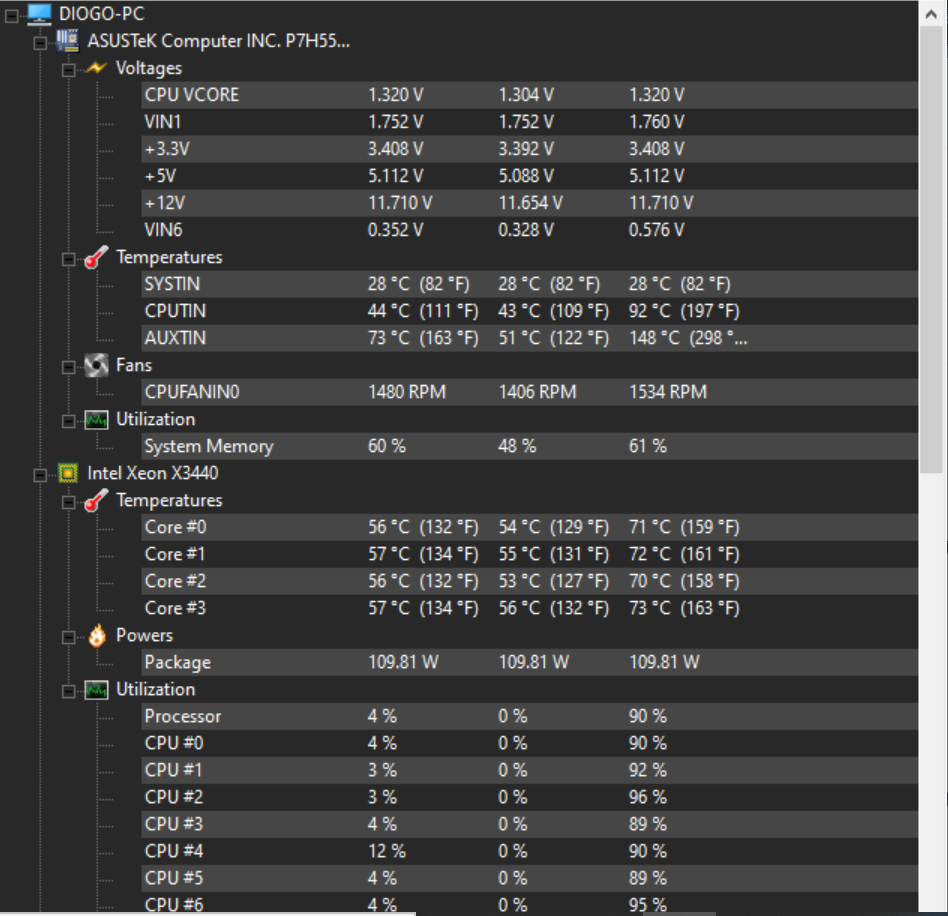Click the Fans icon
The height and width of the screenshot is (916, 948).
(x=96, y=365)
